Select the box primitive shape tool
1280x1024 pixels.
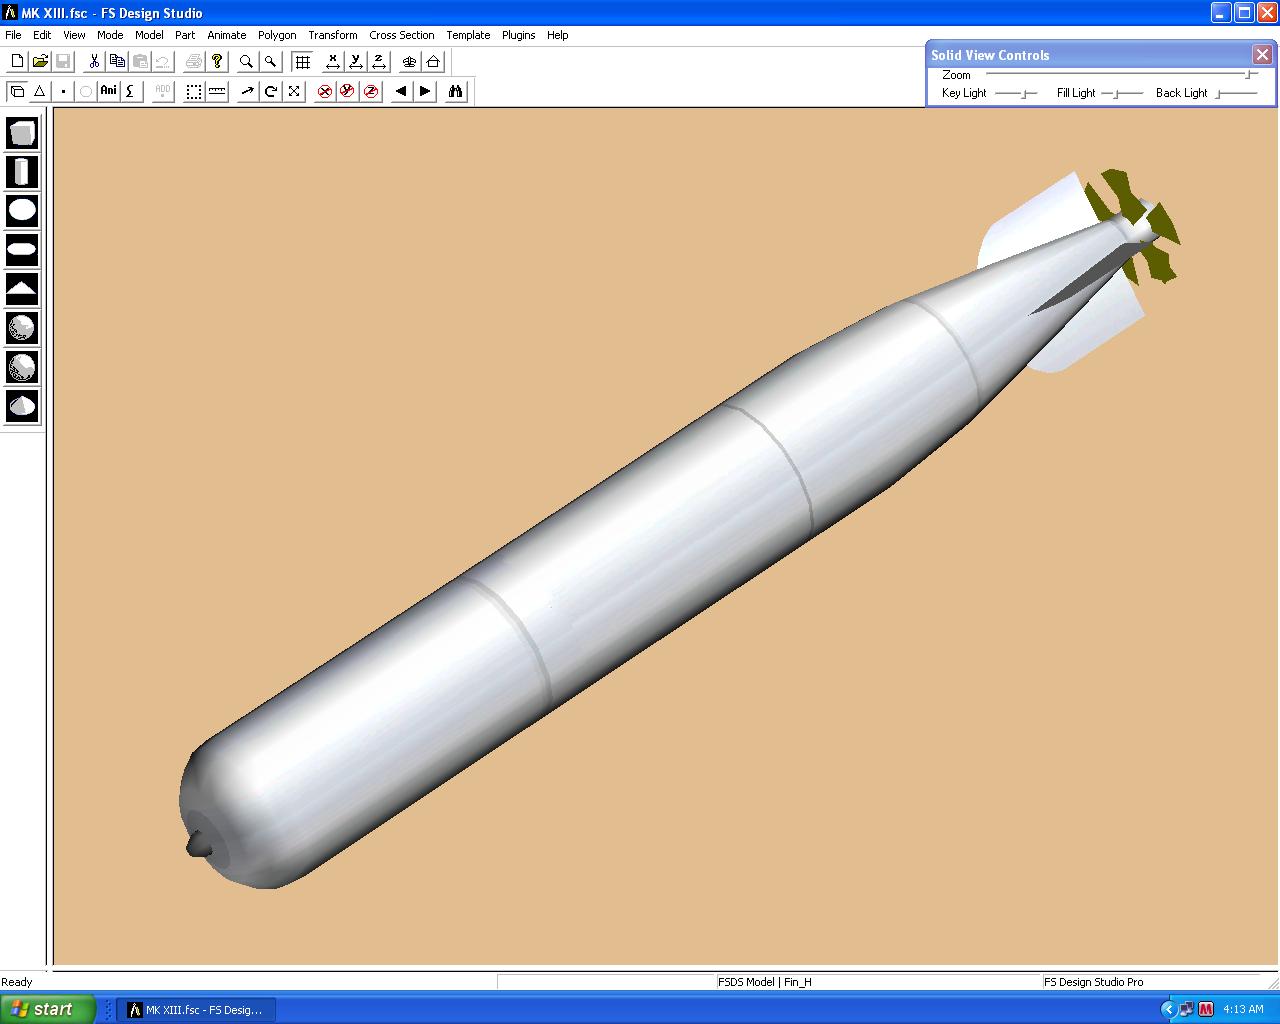pos(22,133)
